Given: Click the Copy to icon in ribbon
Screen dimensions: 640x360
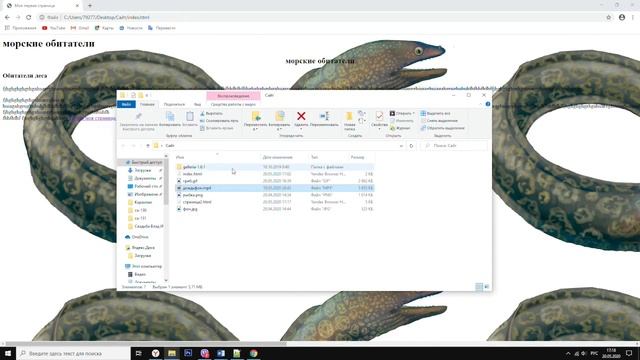Looking at the screenshot, I should tap(280, 116).
